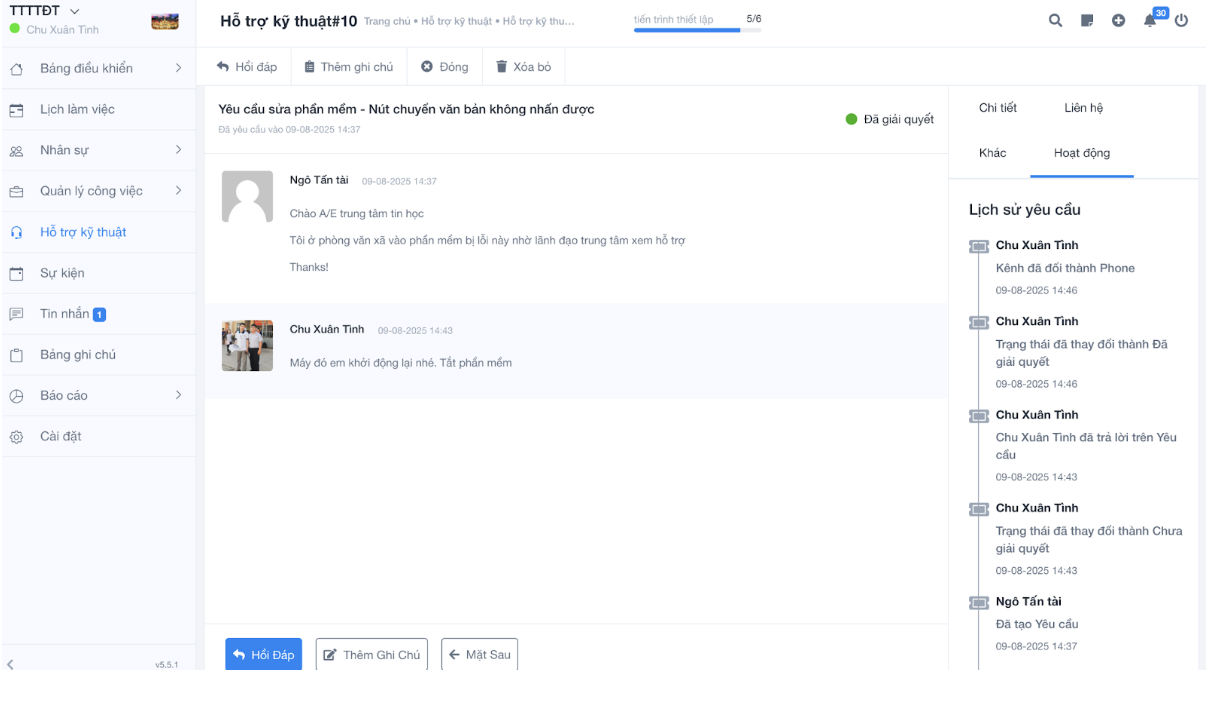Click the blue Hồi Đáp button
The height and width of the screenshot is (710, 1224).
[263, 655]
